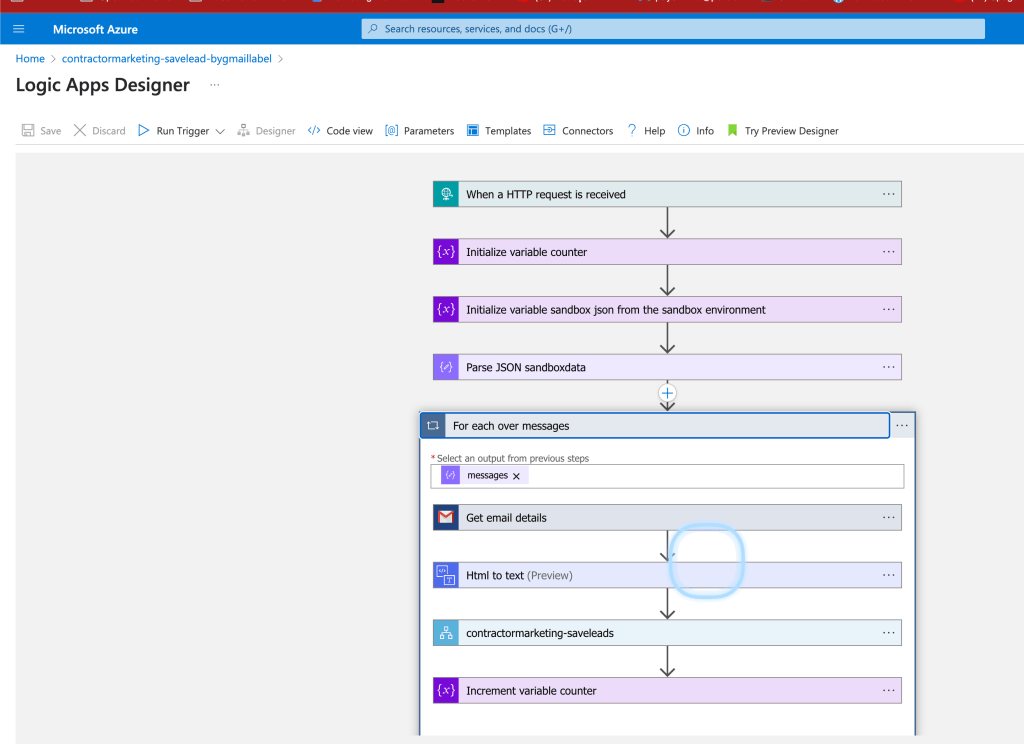Open options menu for For each over messages
The width and height of the screenshot is (1024, 748).
point(902,425)
